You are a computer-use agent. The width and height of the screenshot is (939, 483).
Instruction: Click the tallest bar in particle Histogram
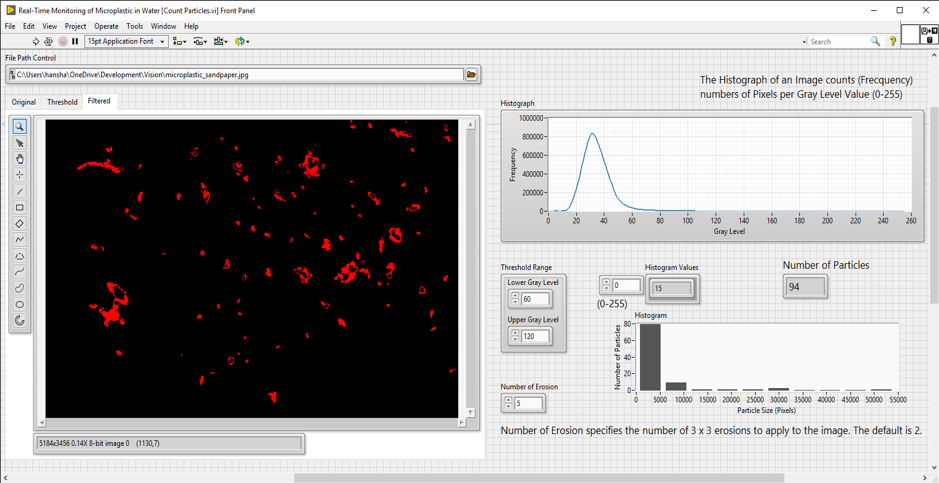[x=649, y=357]
